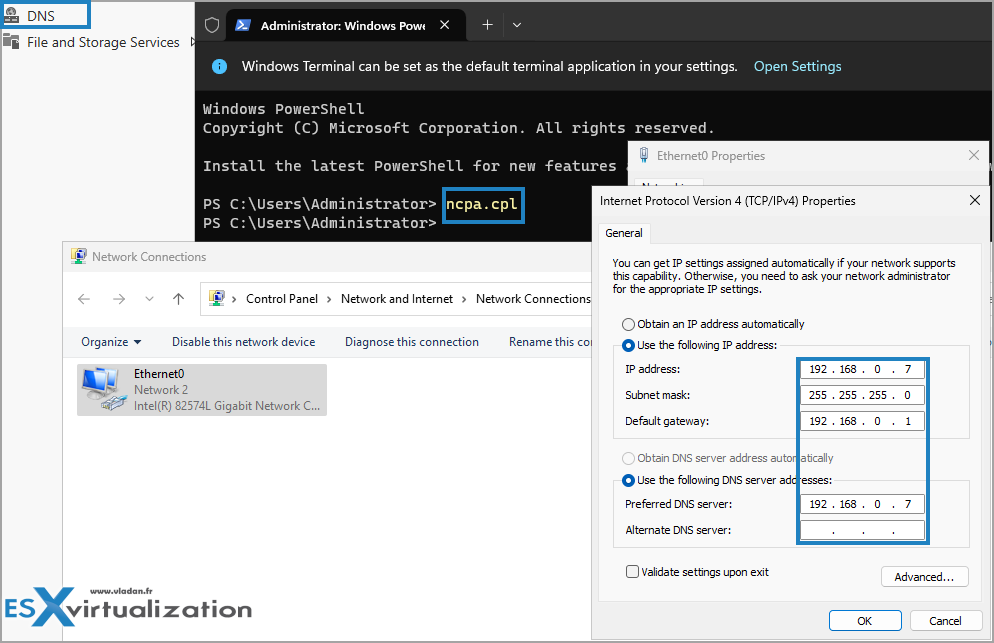The width and height of the screenshot is (994, 643).
Task: Select Network and Internet in breadcrumb
Action: (397, 299)
